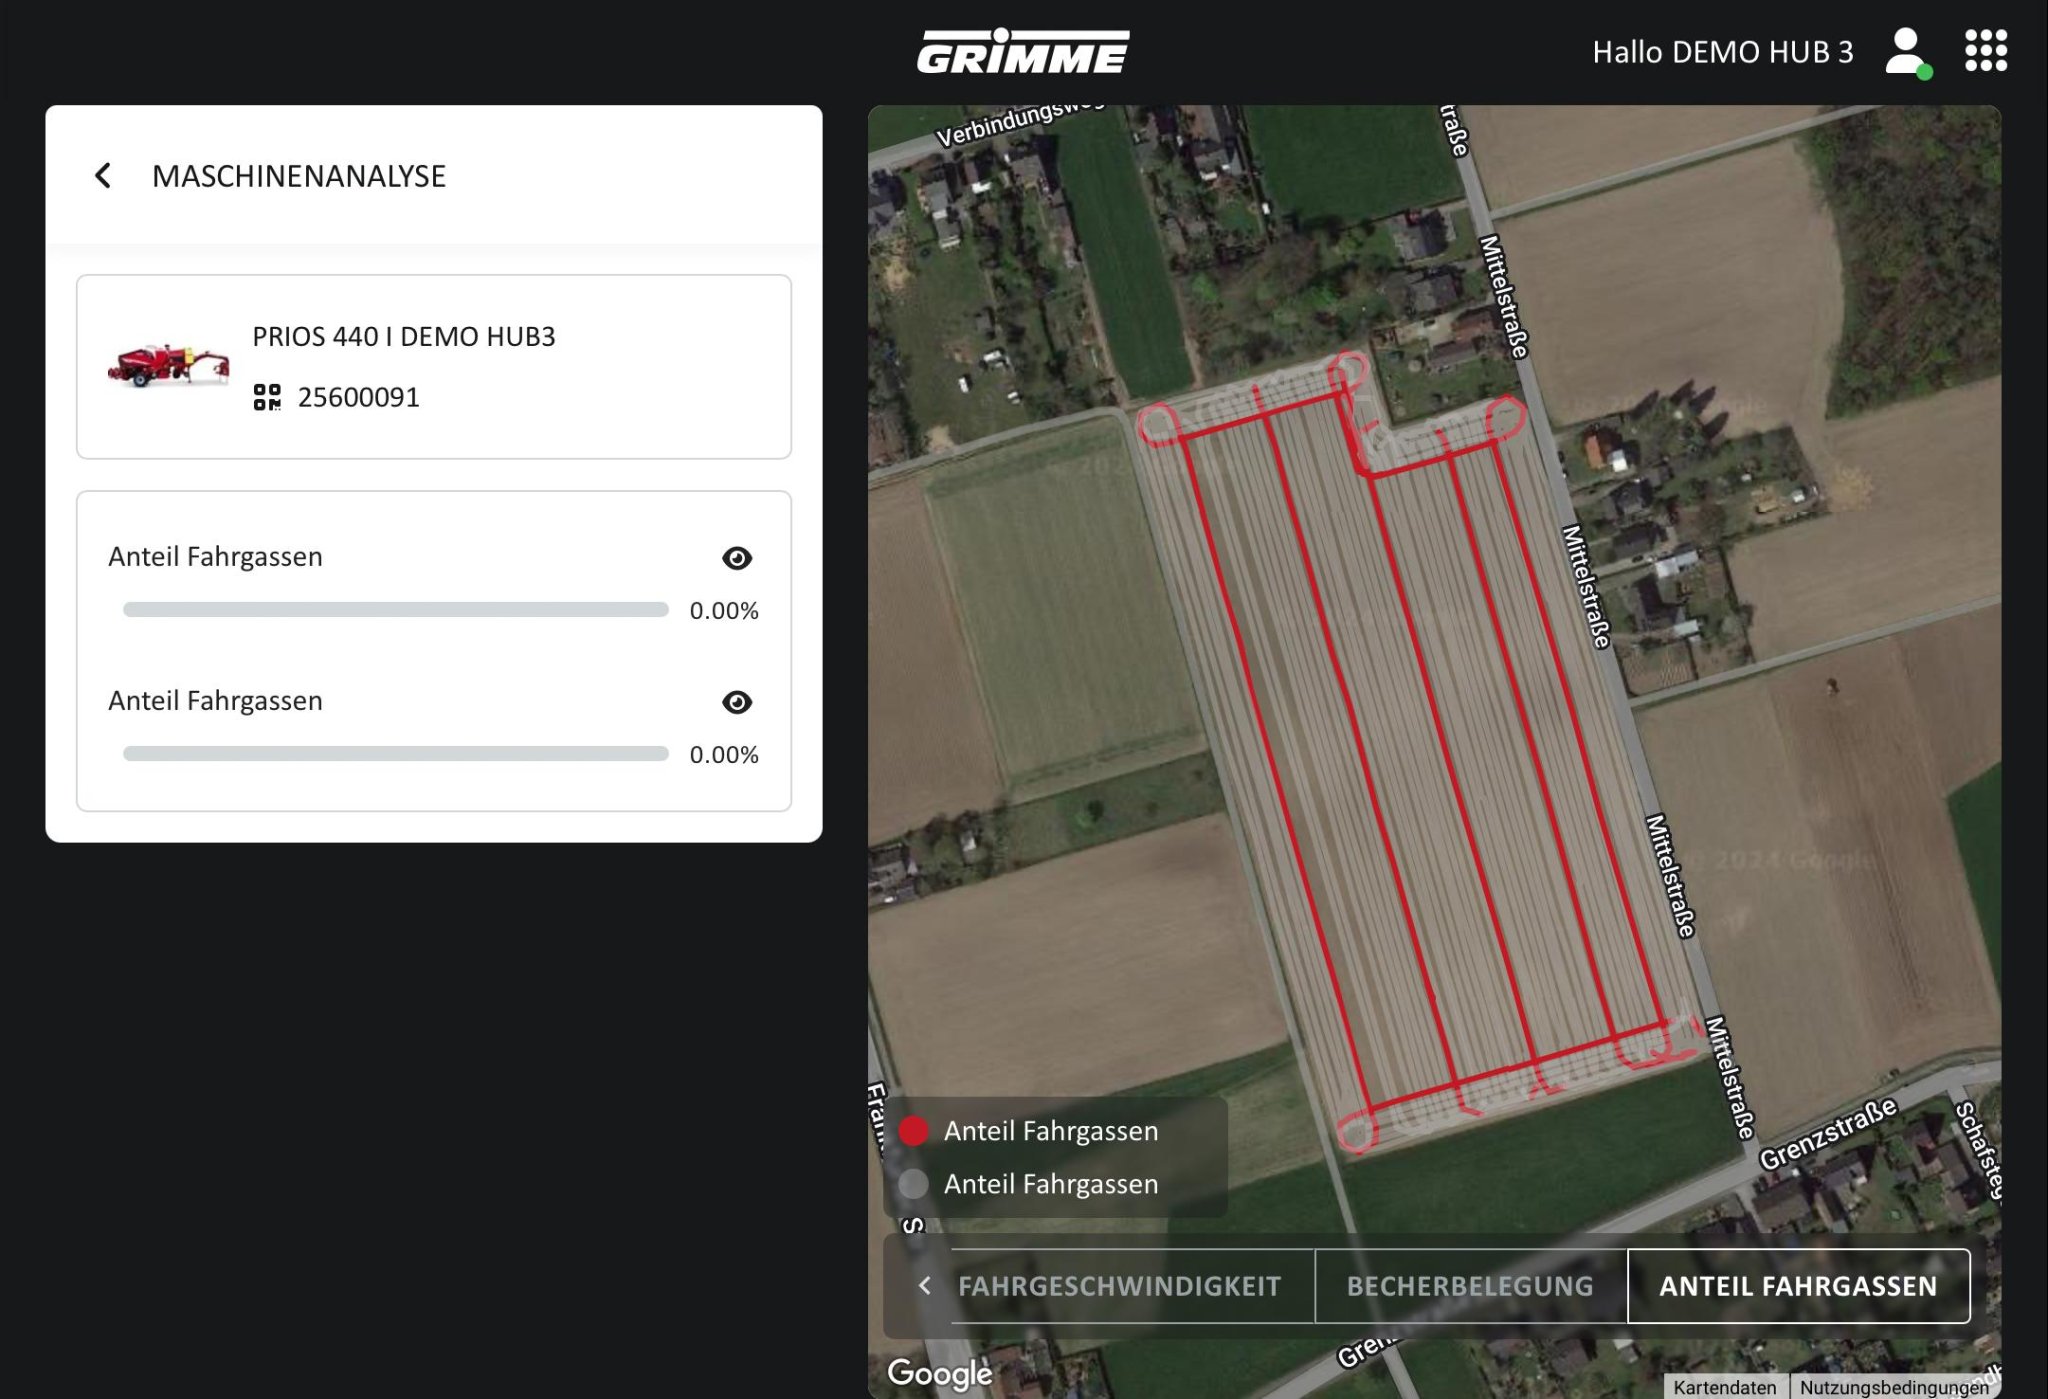Screen dimensions: 2048x1399
Task: Show earlier map tabs with left chevron
Action: pyautogui.click(x=925, y=1286)
